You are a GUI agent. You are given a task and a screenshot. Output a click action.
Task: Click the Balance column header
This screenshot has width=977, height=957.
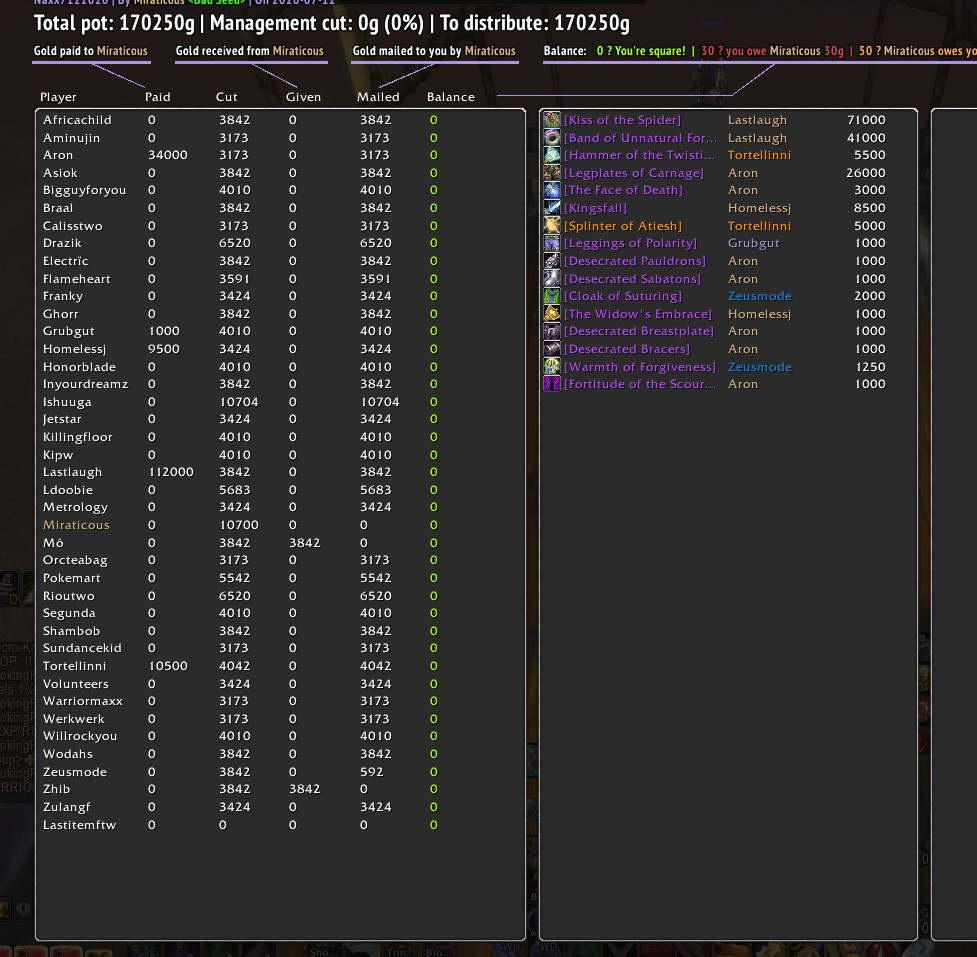[450, 97]
